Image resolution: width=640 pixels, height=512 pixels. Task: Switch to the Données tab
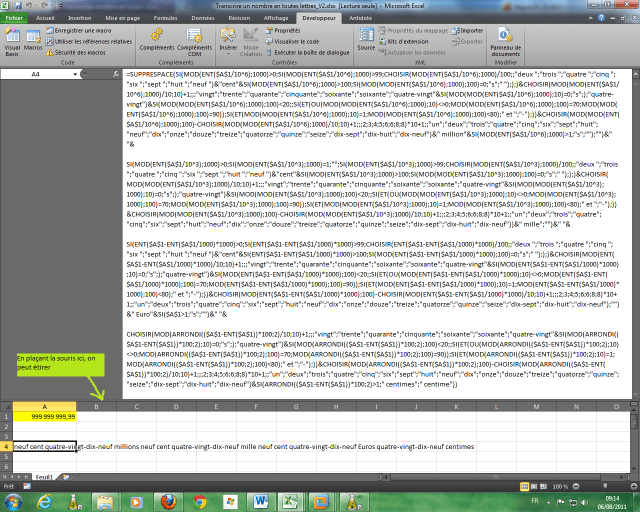pos(203,18)
